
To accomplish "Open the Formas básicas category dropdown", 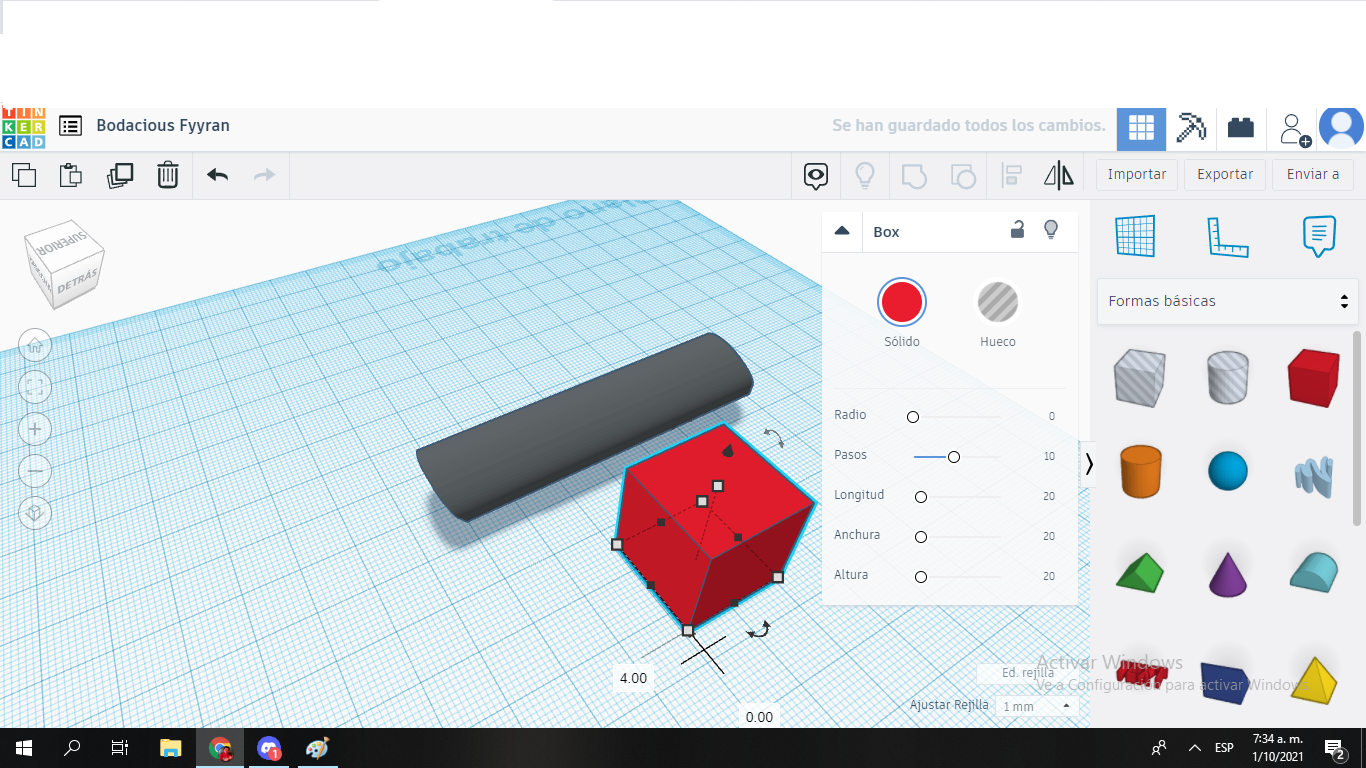I will [1228, 301].
